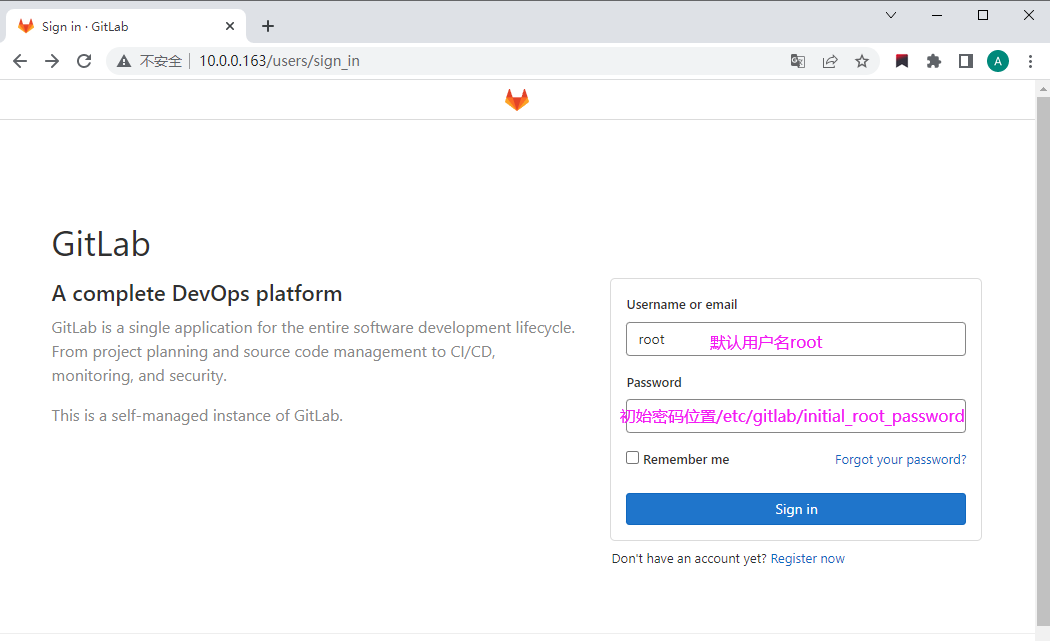Screen dimensions: 1050x641
Task: Expand the tab search chevron
Action: 891,15
